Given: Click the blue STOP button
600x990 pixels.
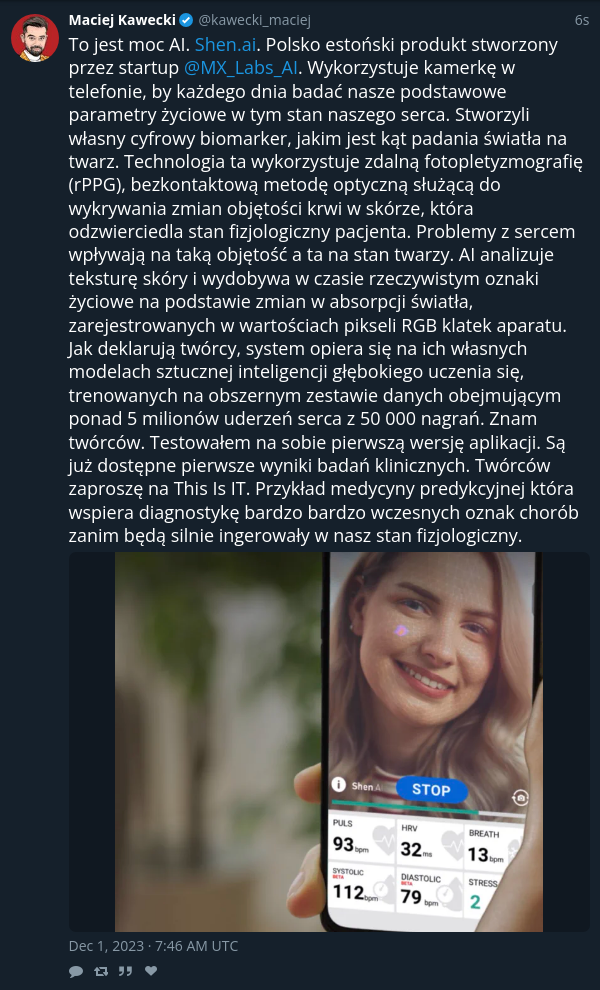Looking at the screenshot, I should [x=431, y=789].
